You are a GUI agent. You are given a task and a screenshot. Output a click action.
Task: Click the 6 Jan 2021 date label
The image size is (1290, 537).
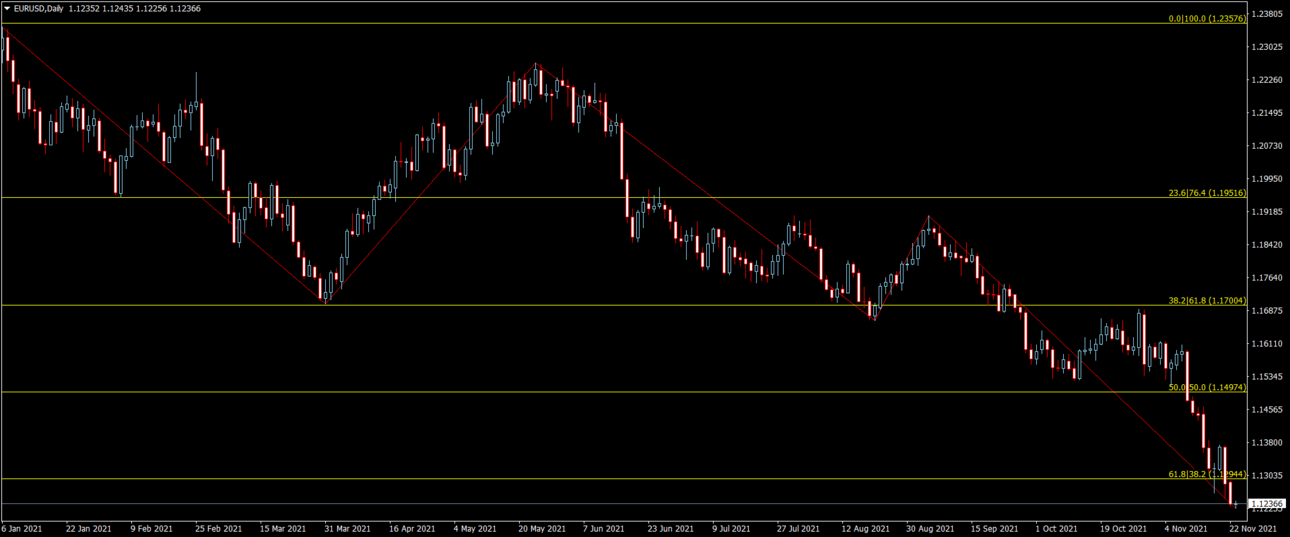click(x=22, y=528)
